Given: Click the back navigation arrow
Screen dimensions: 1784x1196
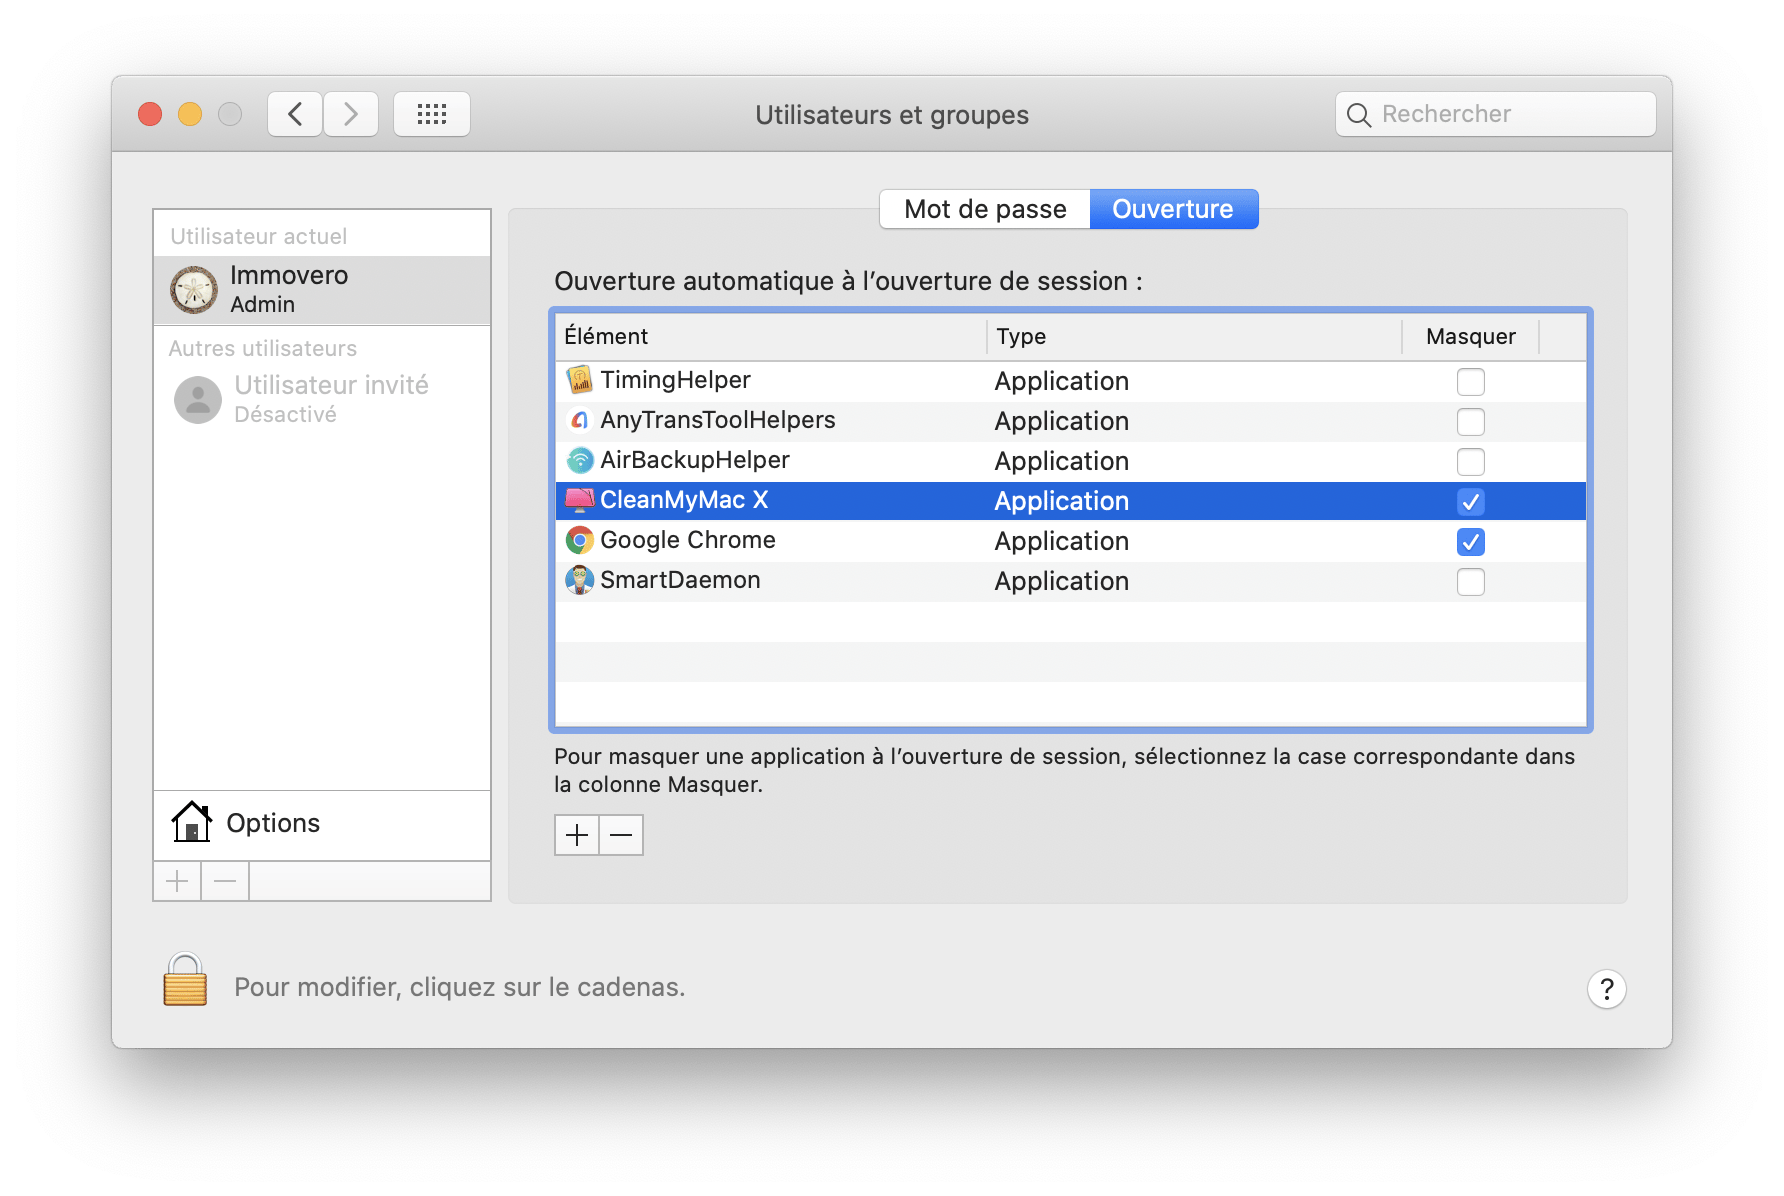Looking at the screenshot, I should (295, 114).
